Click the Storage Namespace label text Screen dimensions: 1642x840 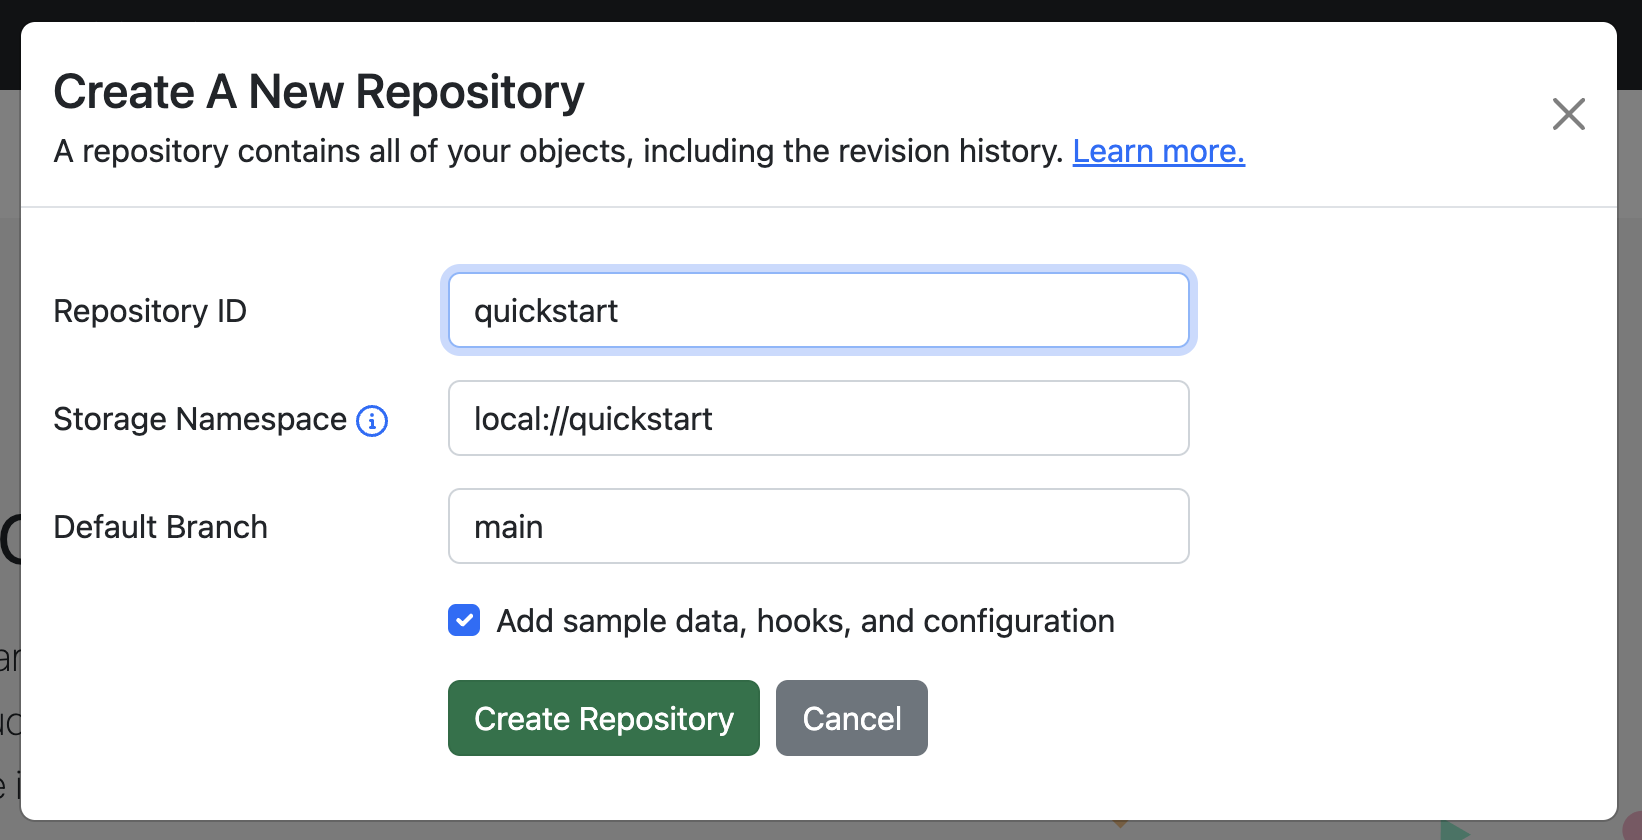coord(200,419)
